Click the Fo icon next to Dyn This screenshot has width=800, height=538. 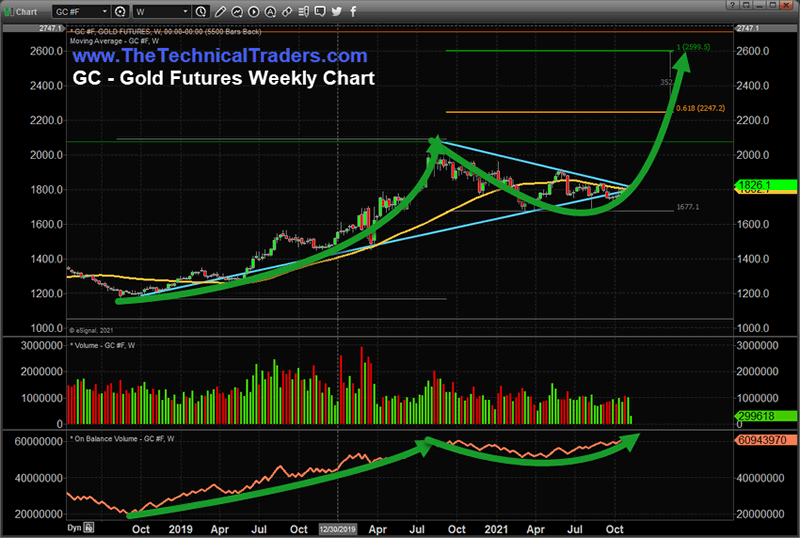(89, 527)
